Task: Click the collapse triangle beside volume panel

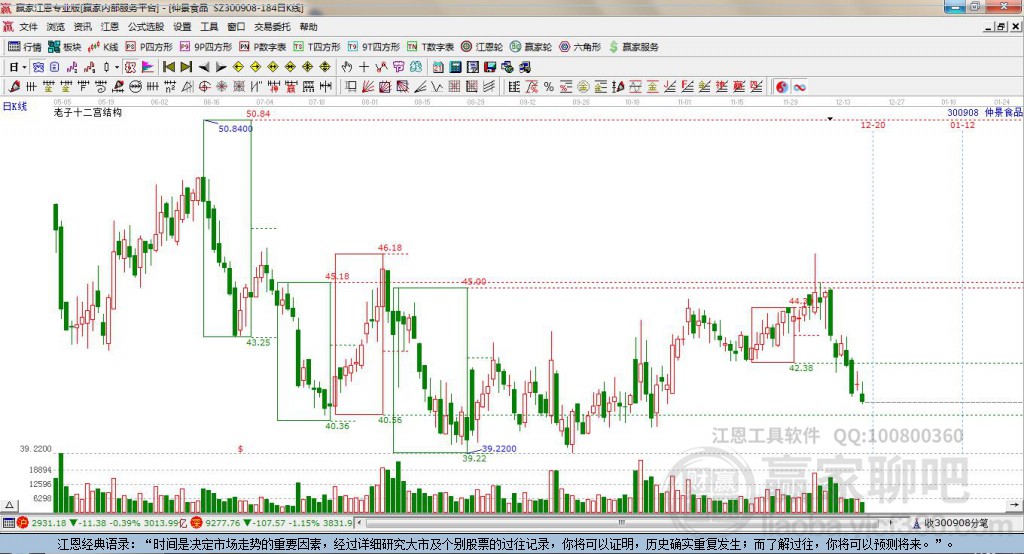Action: pos(9,505)
